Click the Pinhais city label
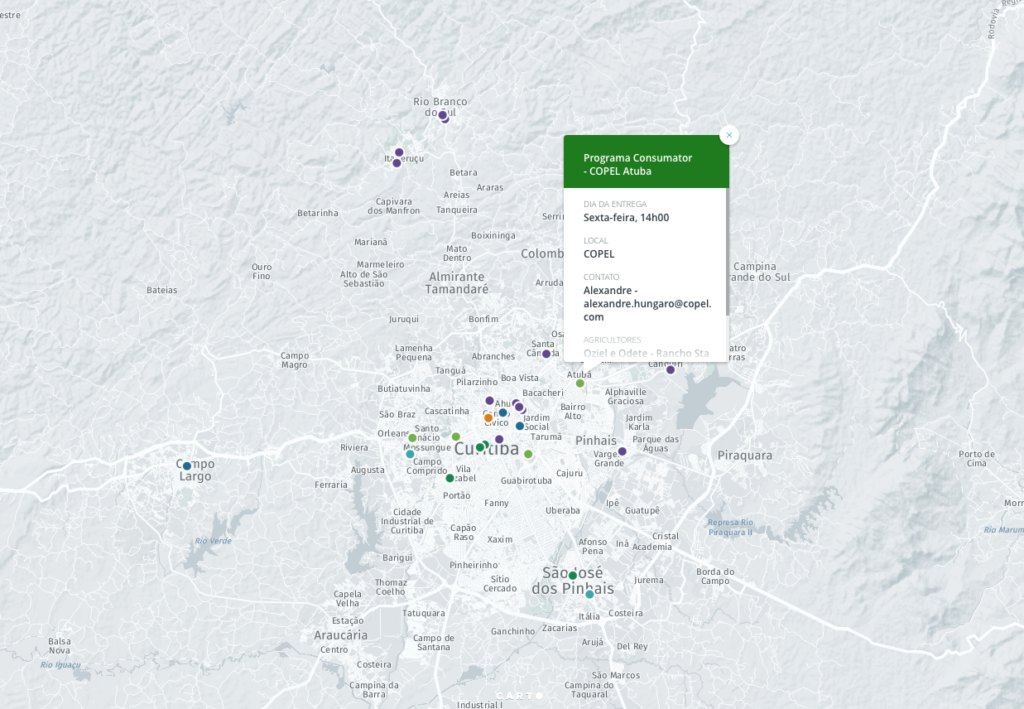1024x709 pixels. coord(596,440)
